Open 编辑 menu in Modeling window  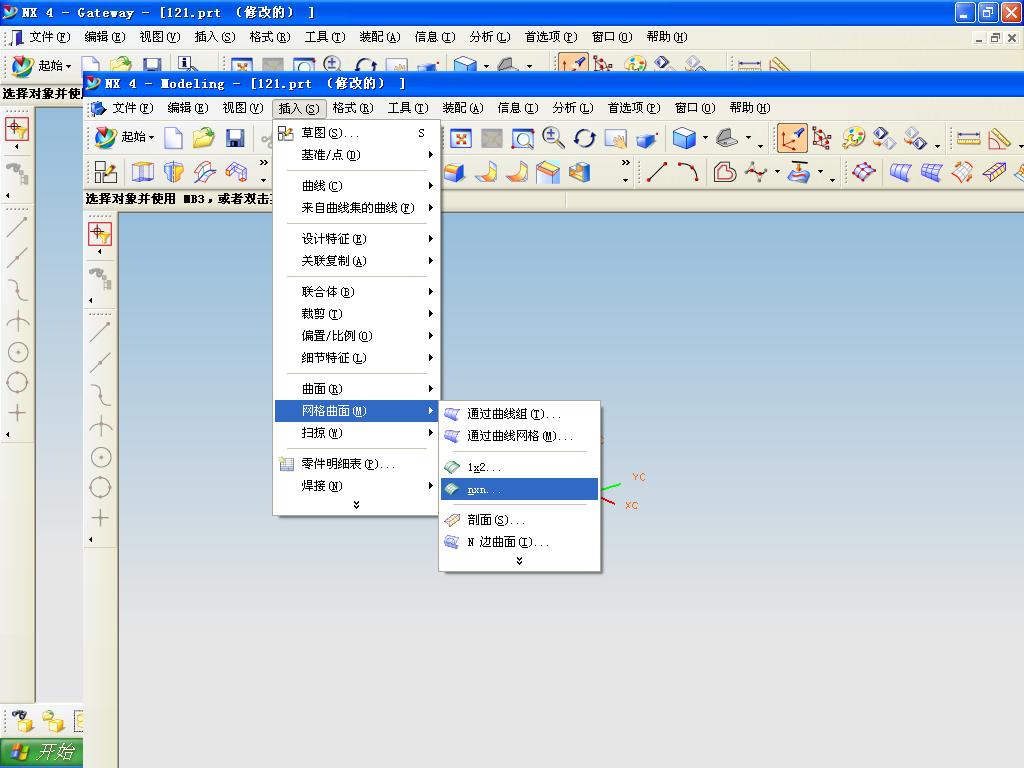click(187, 108)
